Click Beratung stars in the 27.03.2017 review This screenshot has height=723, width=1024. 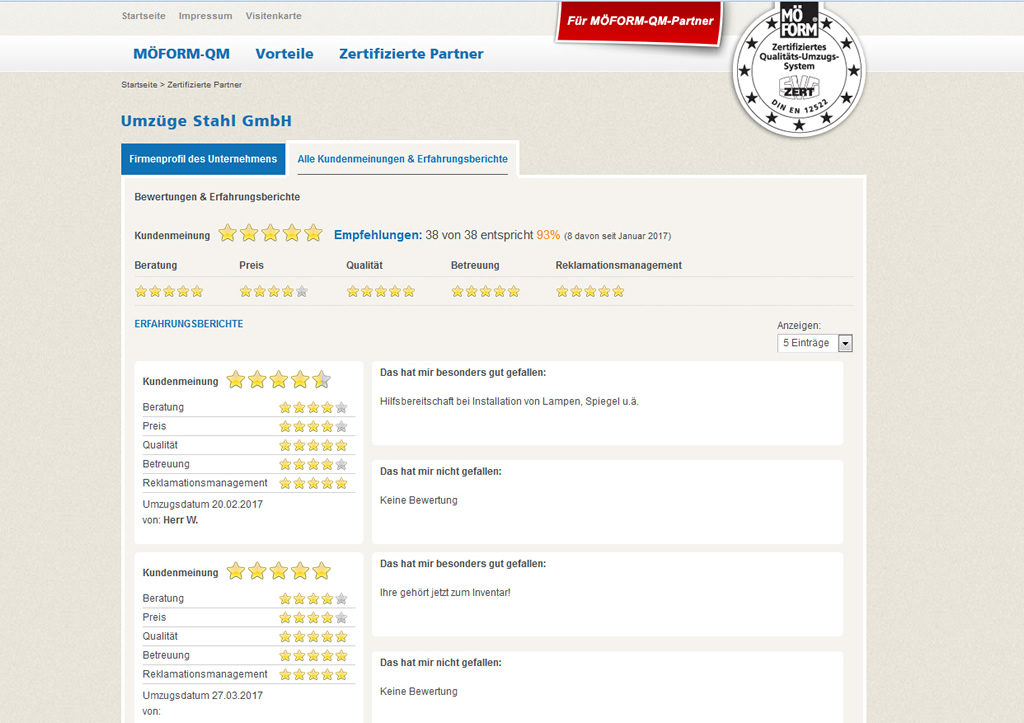pyautogui.click(x=313, y=598)
